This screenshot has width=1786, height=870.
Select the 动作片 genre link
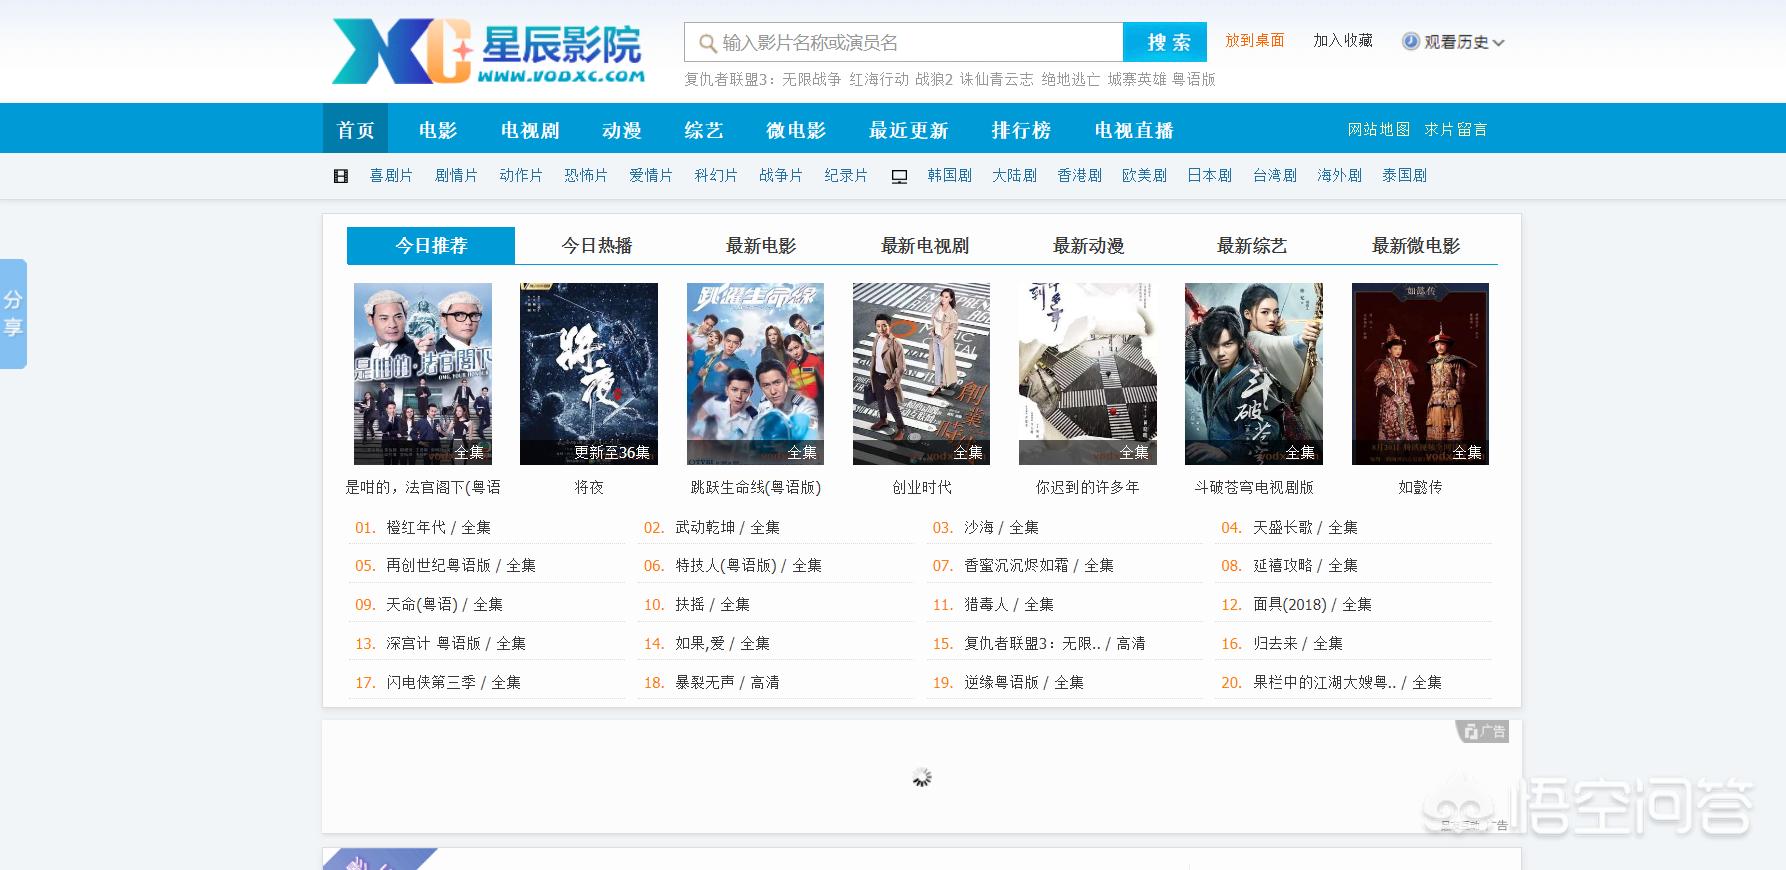coord(521,175)
